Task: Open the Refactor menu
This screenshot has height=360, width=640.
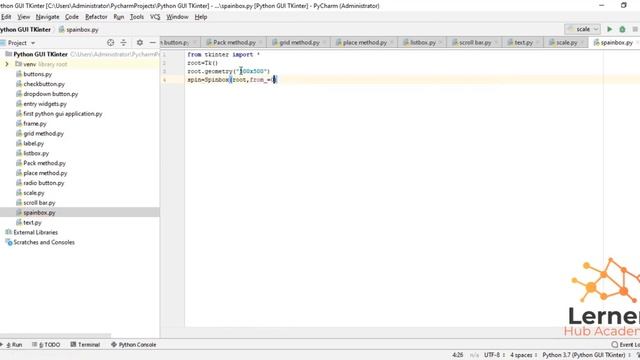Action: click(x=96, y=17)
